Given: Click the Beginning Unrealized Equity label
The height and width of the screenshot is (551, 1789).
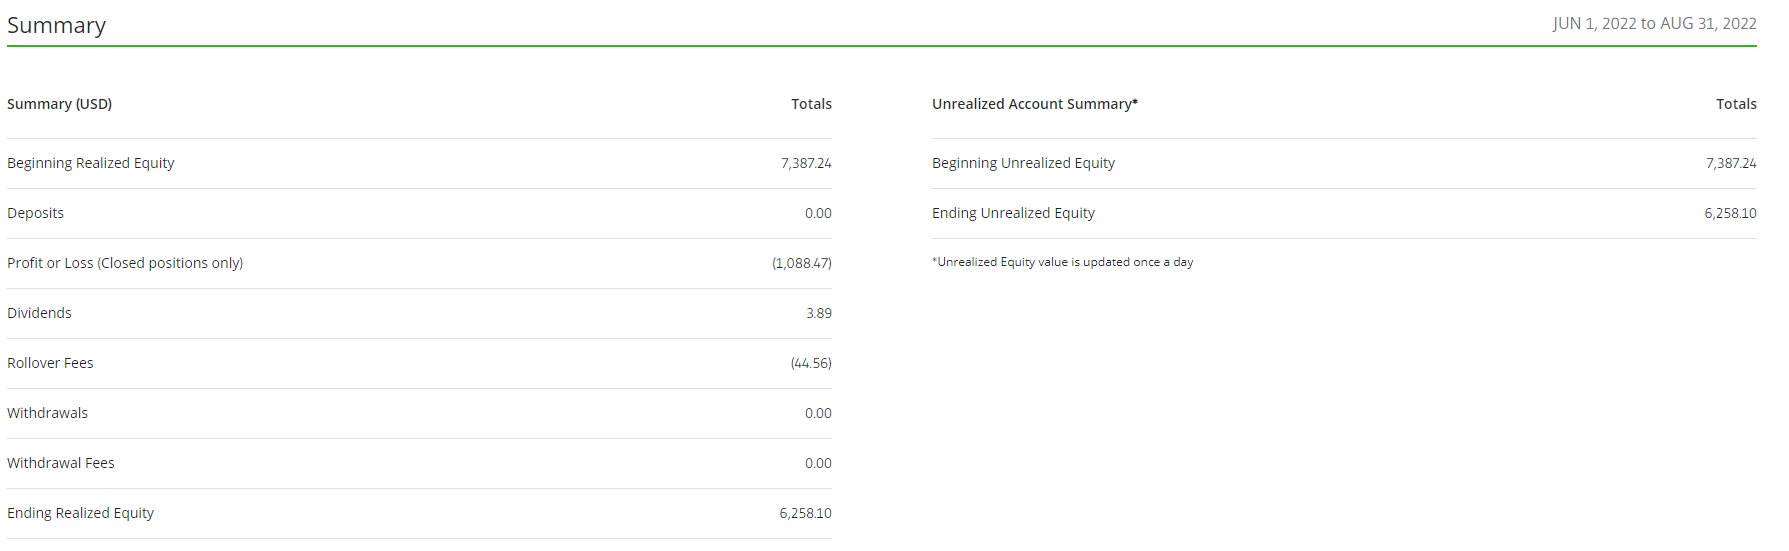Looking at the screenshot, I should tap(1023, 163).
